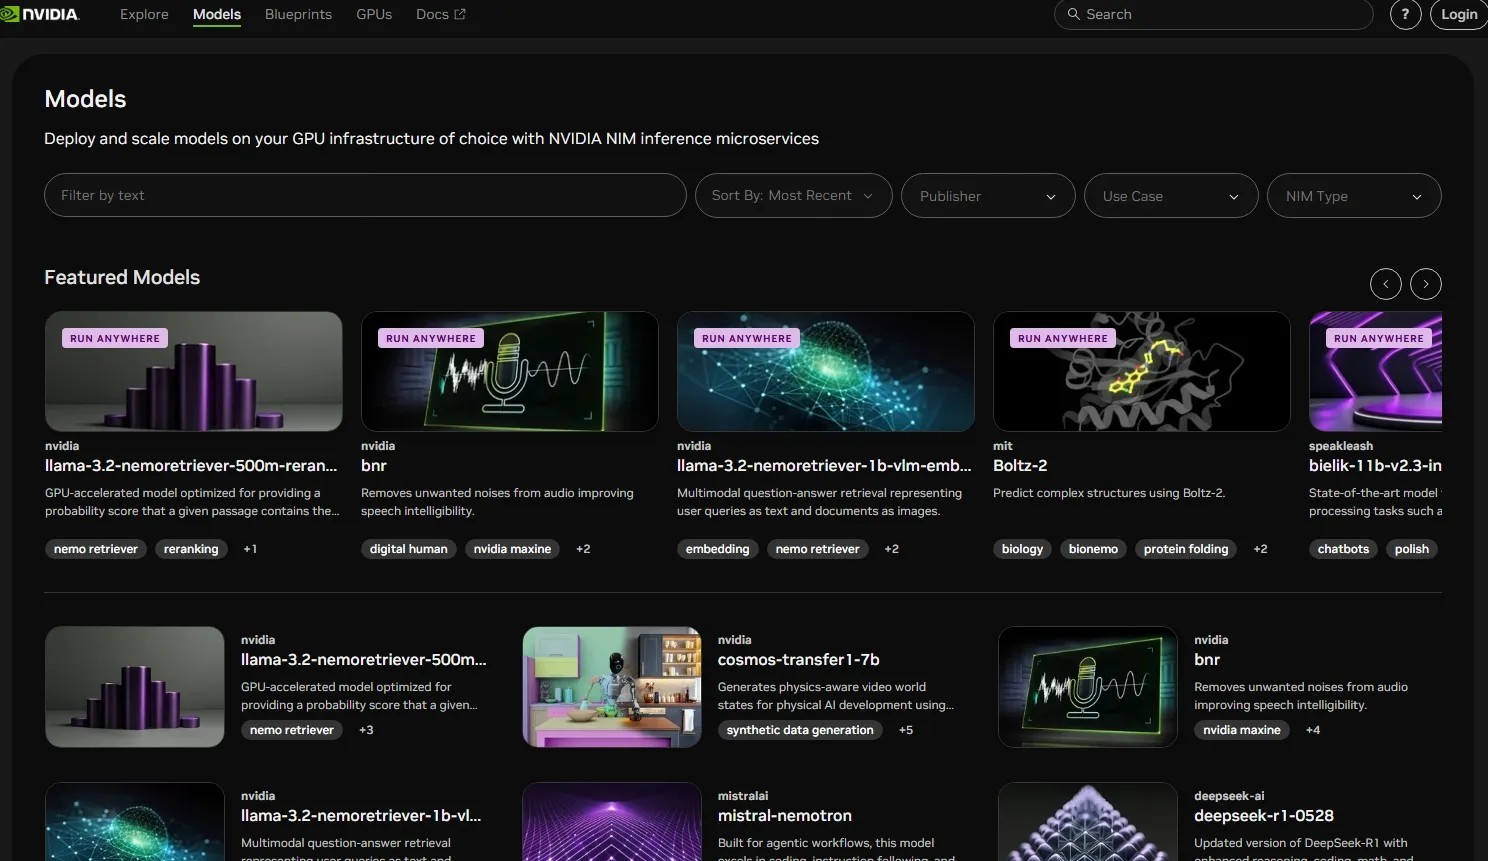Viewport: 1488px width, 861px height.
Task: Expand the Publisher dropdown
Action: pos(988,195)
